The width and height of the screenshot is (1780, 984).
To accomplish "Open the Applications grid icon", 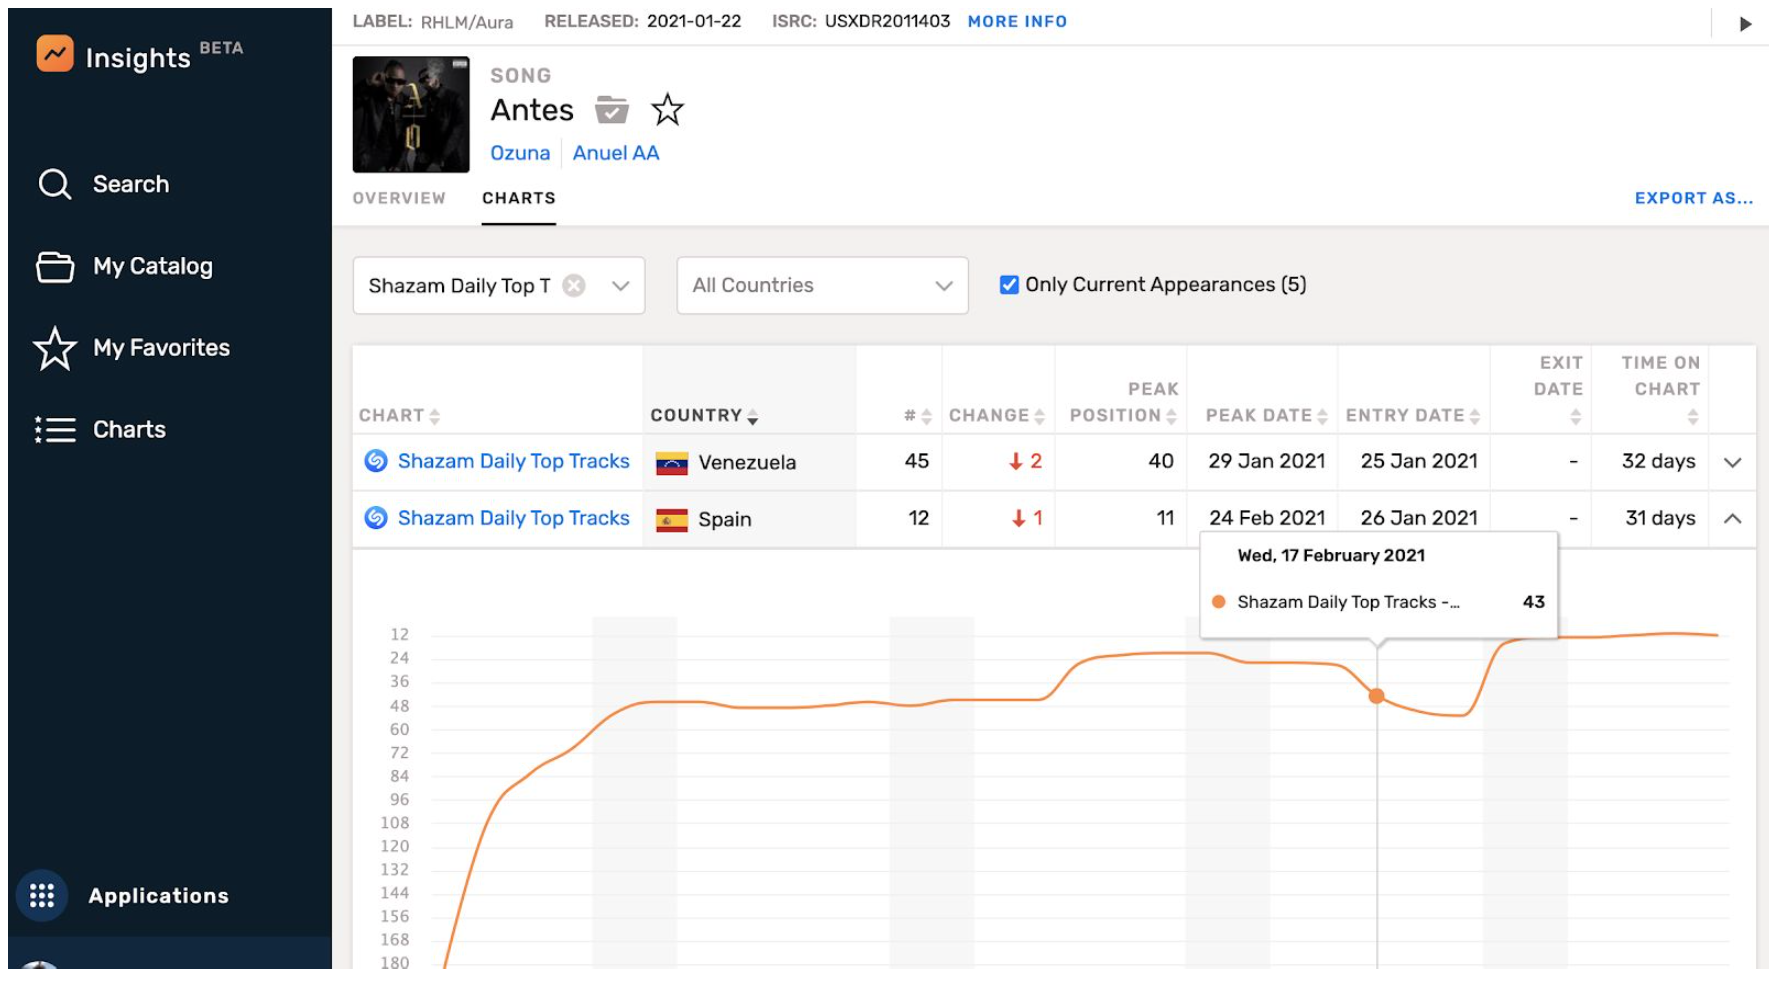I will 42,895.
